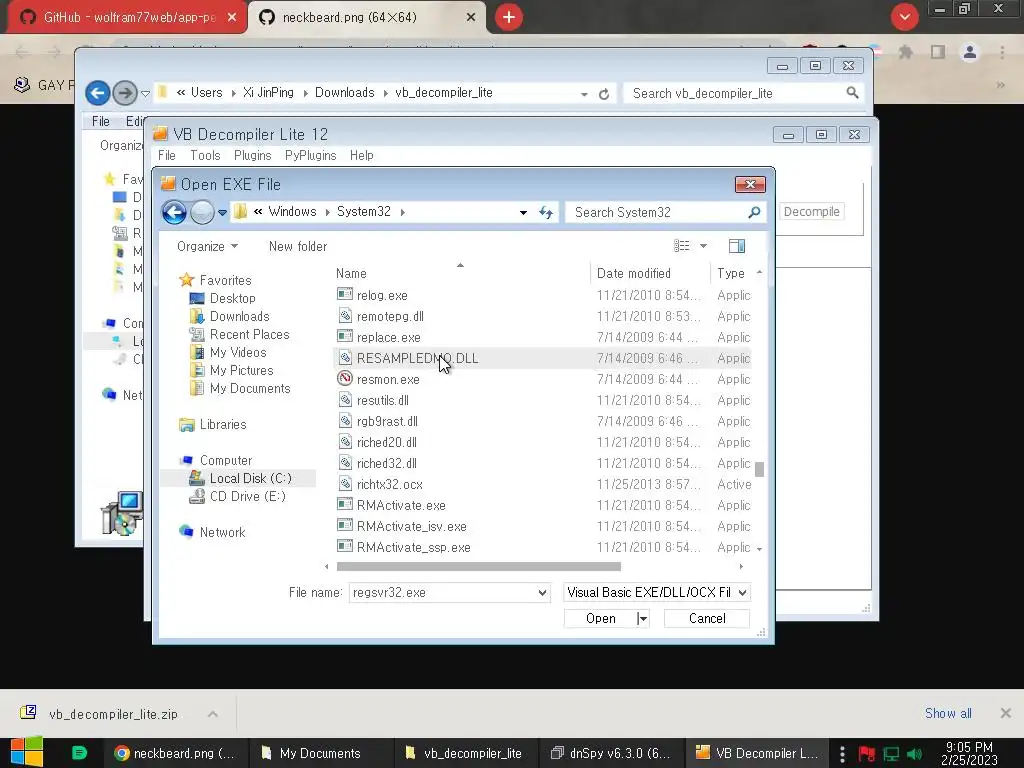Image resolution: width=1024 pixels, height=768 pixels.
Task: Click Explorer window Back arrow near Users path
Action: (x=97, y=93)
